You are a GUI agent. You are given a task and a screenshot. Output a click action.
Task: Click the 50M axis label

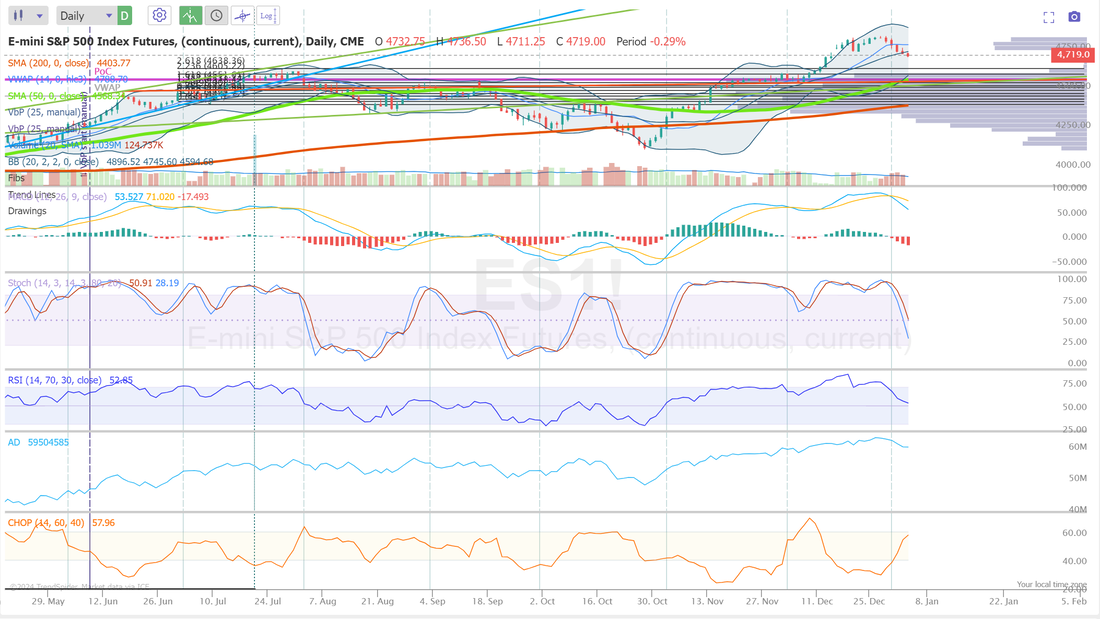point(1078,478)
